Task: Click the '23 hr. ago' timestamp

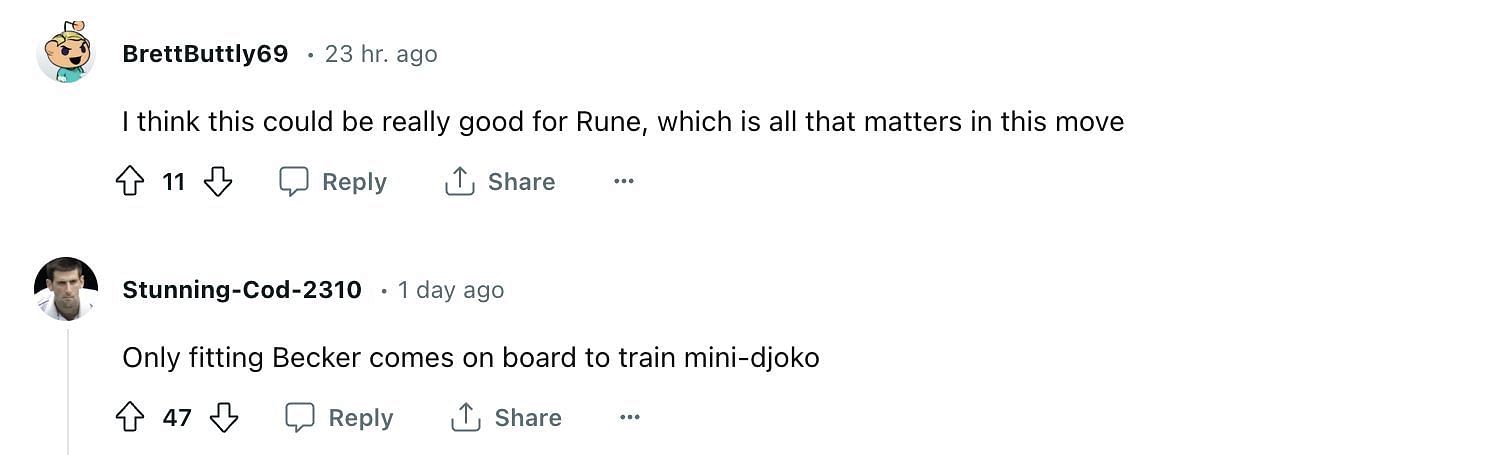Action: pos(381,54)
